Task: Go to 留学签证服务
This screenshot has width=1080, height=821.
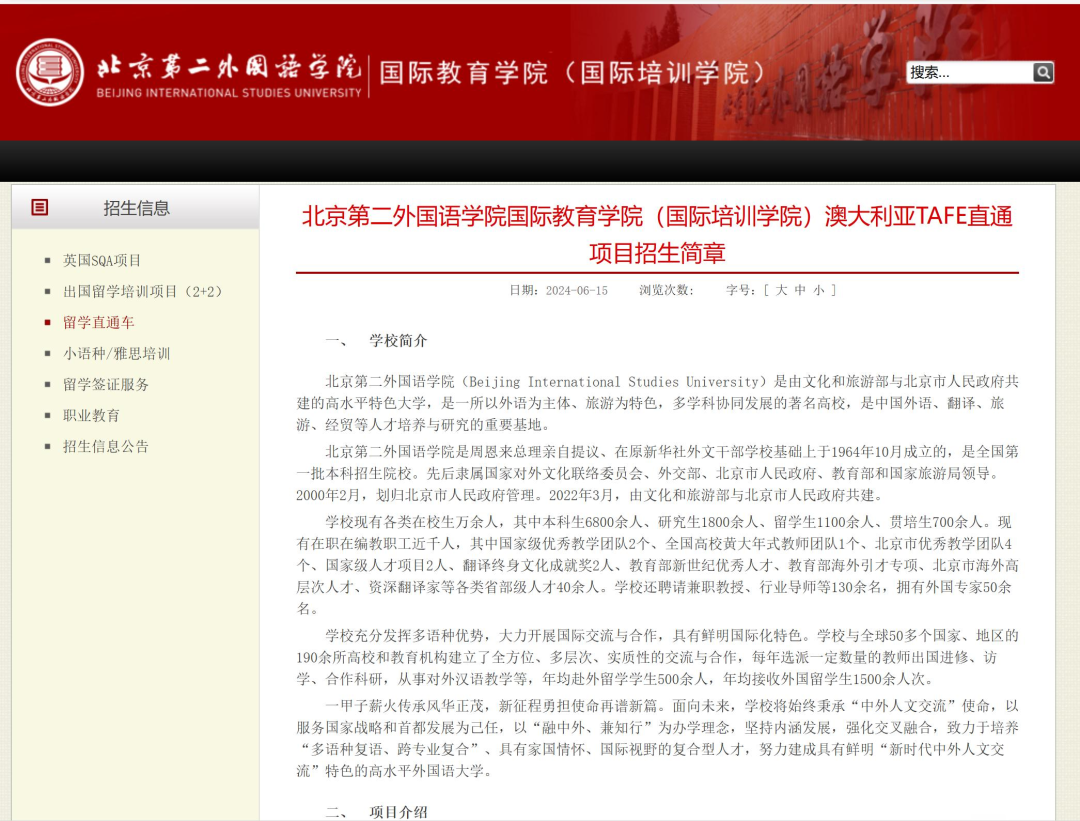Action: [x=106, y=384]
